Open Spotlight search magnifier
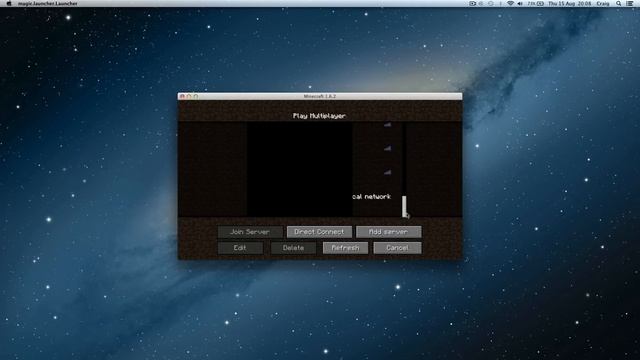This screenshot has height=360, width=640. (x=619, y=3)
